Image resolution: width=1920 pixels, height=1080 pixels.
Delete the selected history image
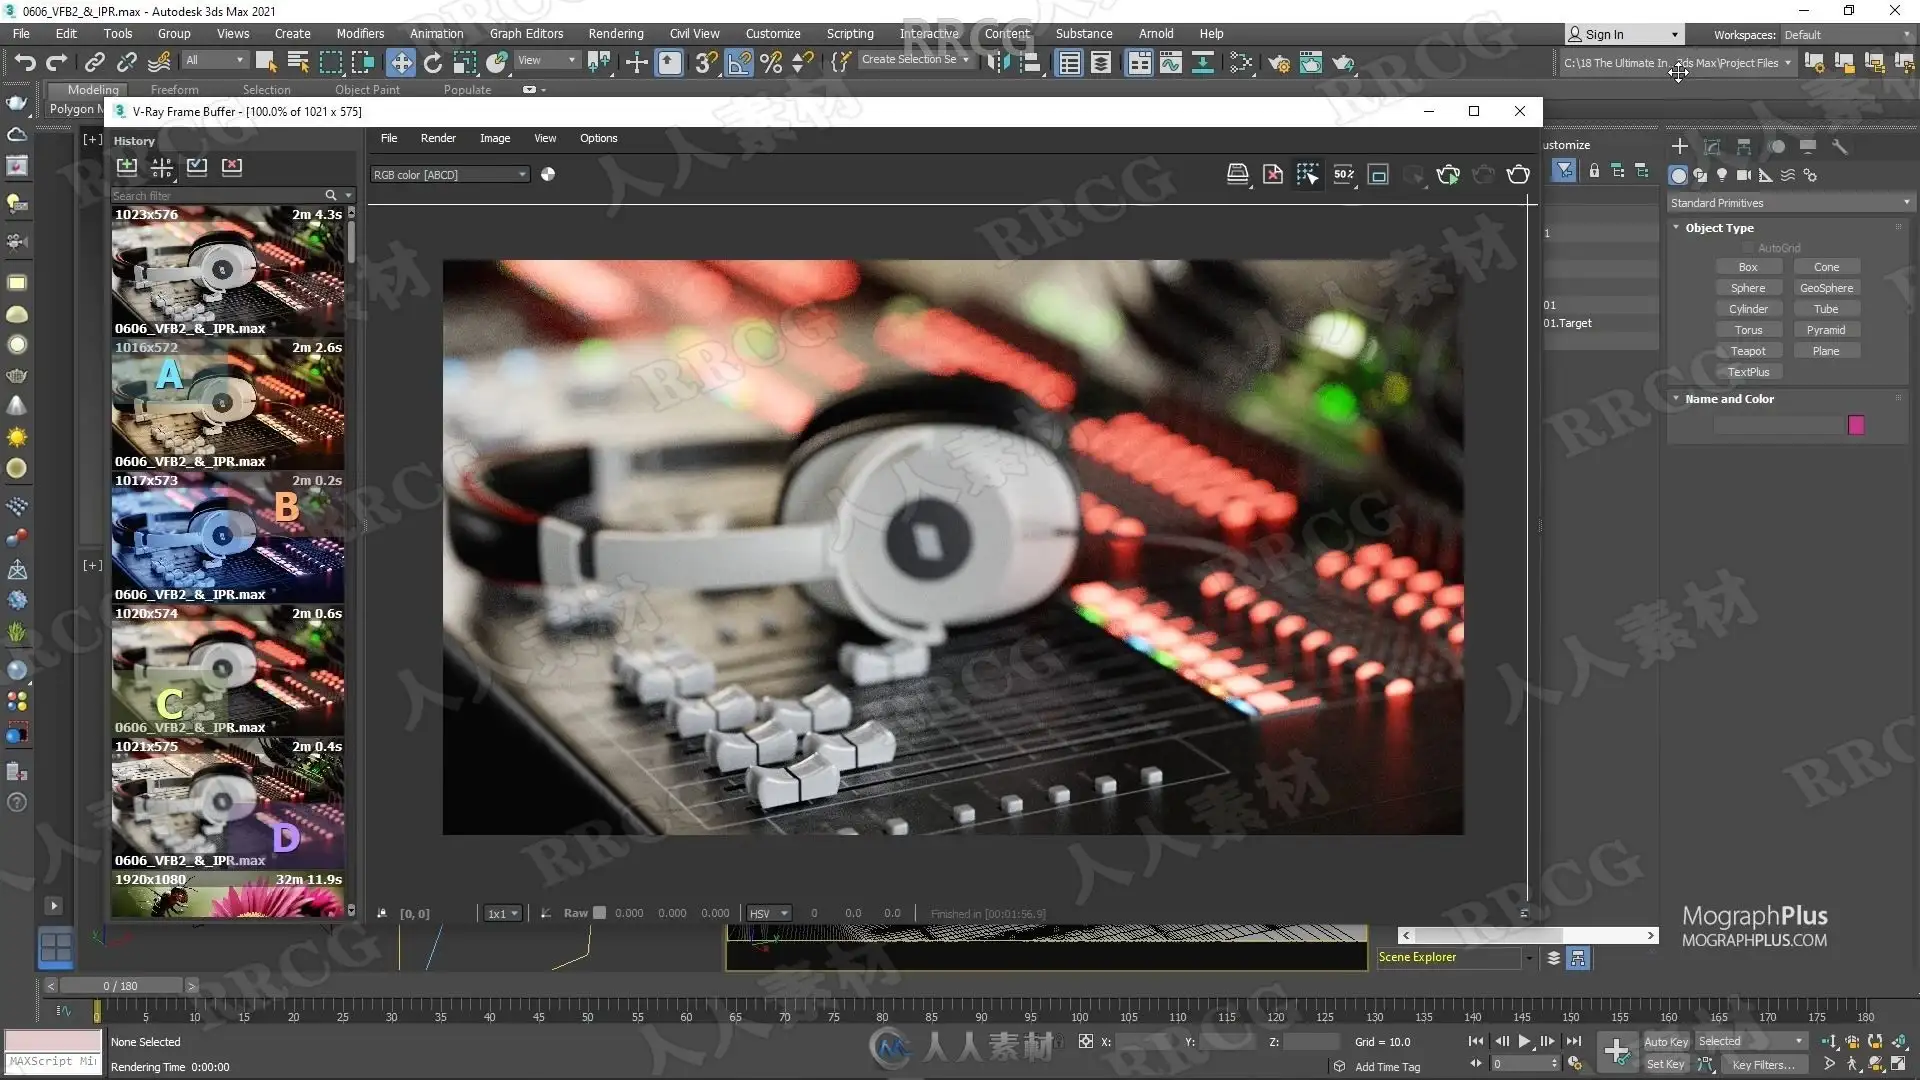pos(232,167)
